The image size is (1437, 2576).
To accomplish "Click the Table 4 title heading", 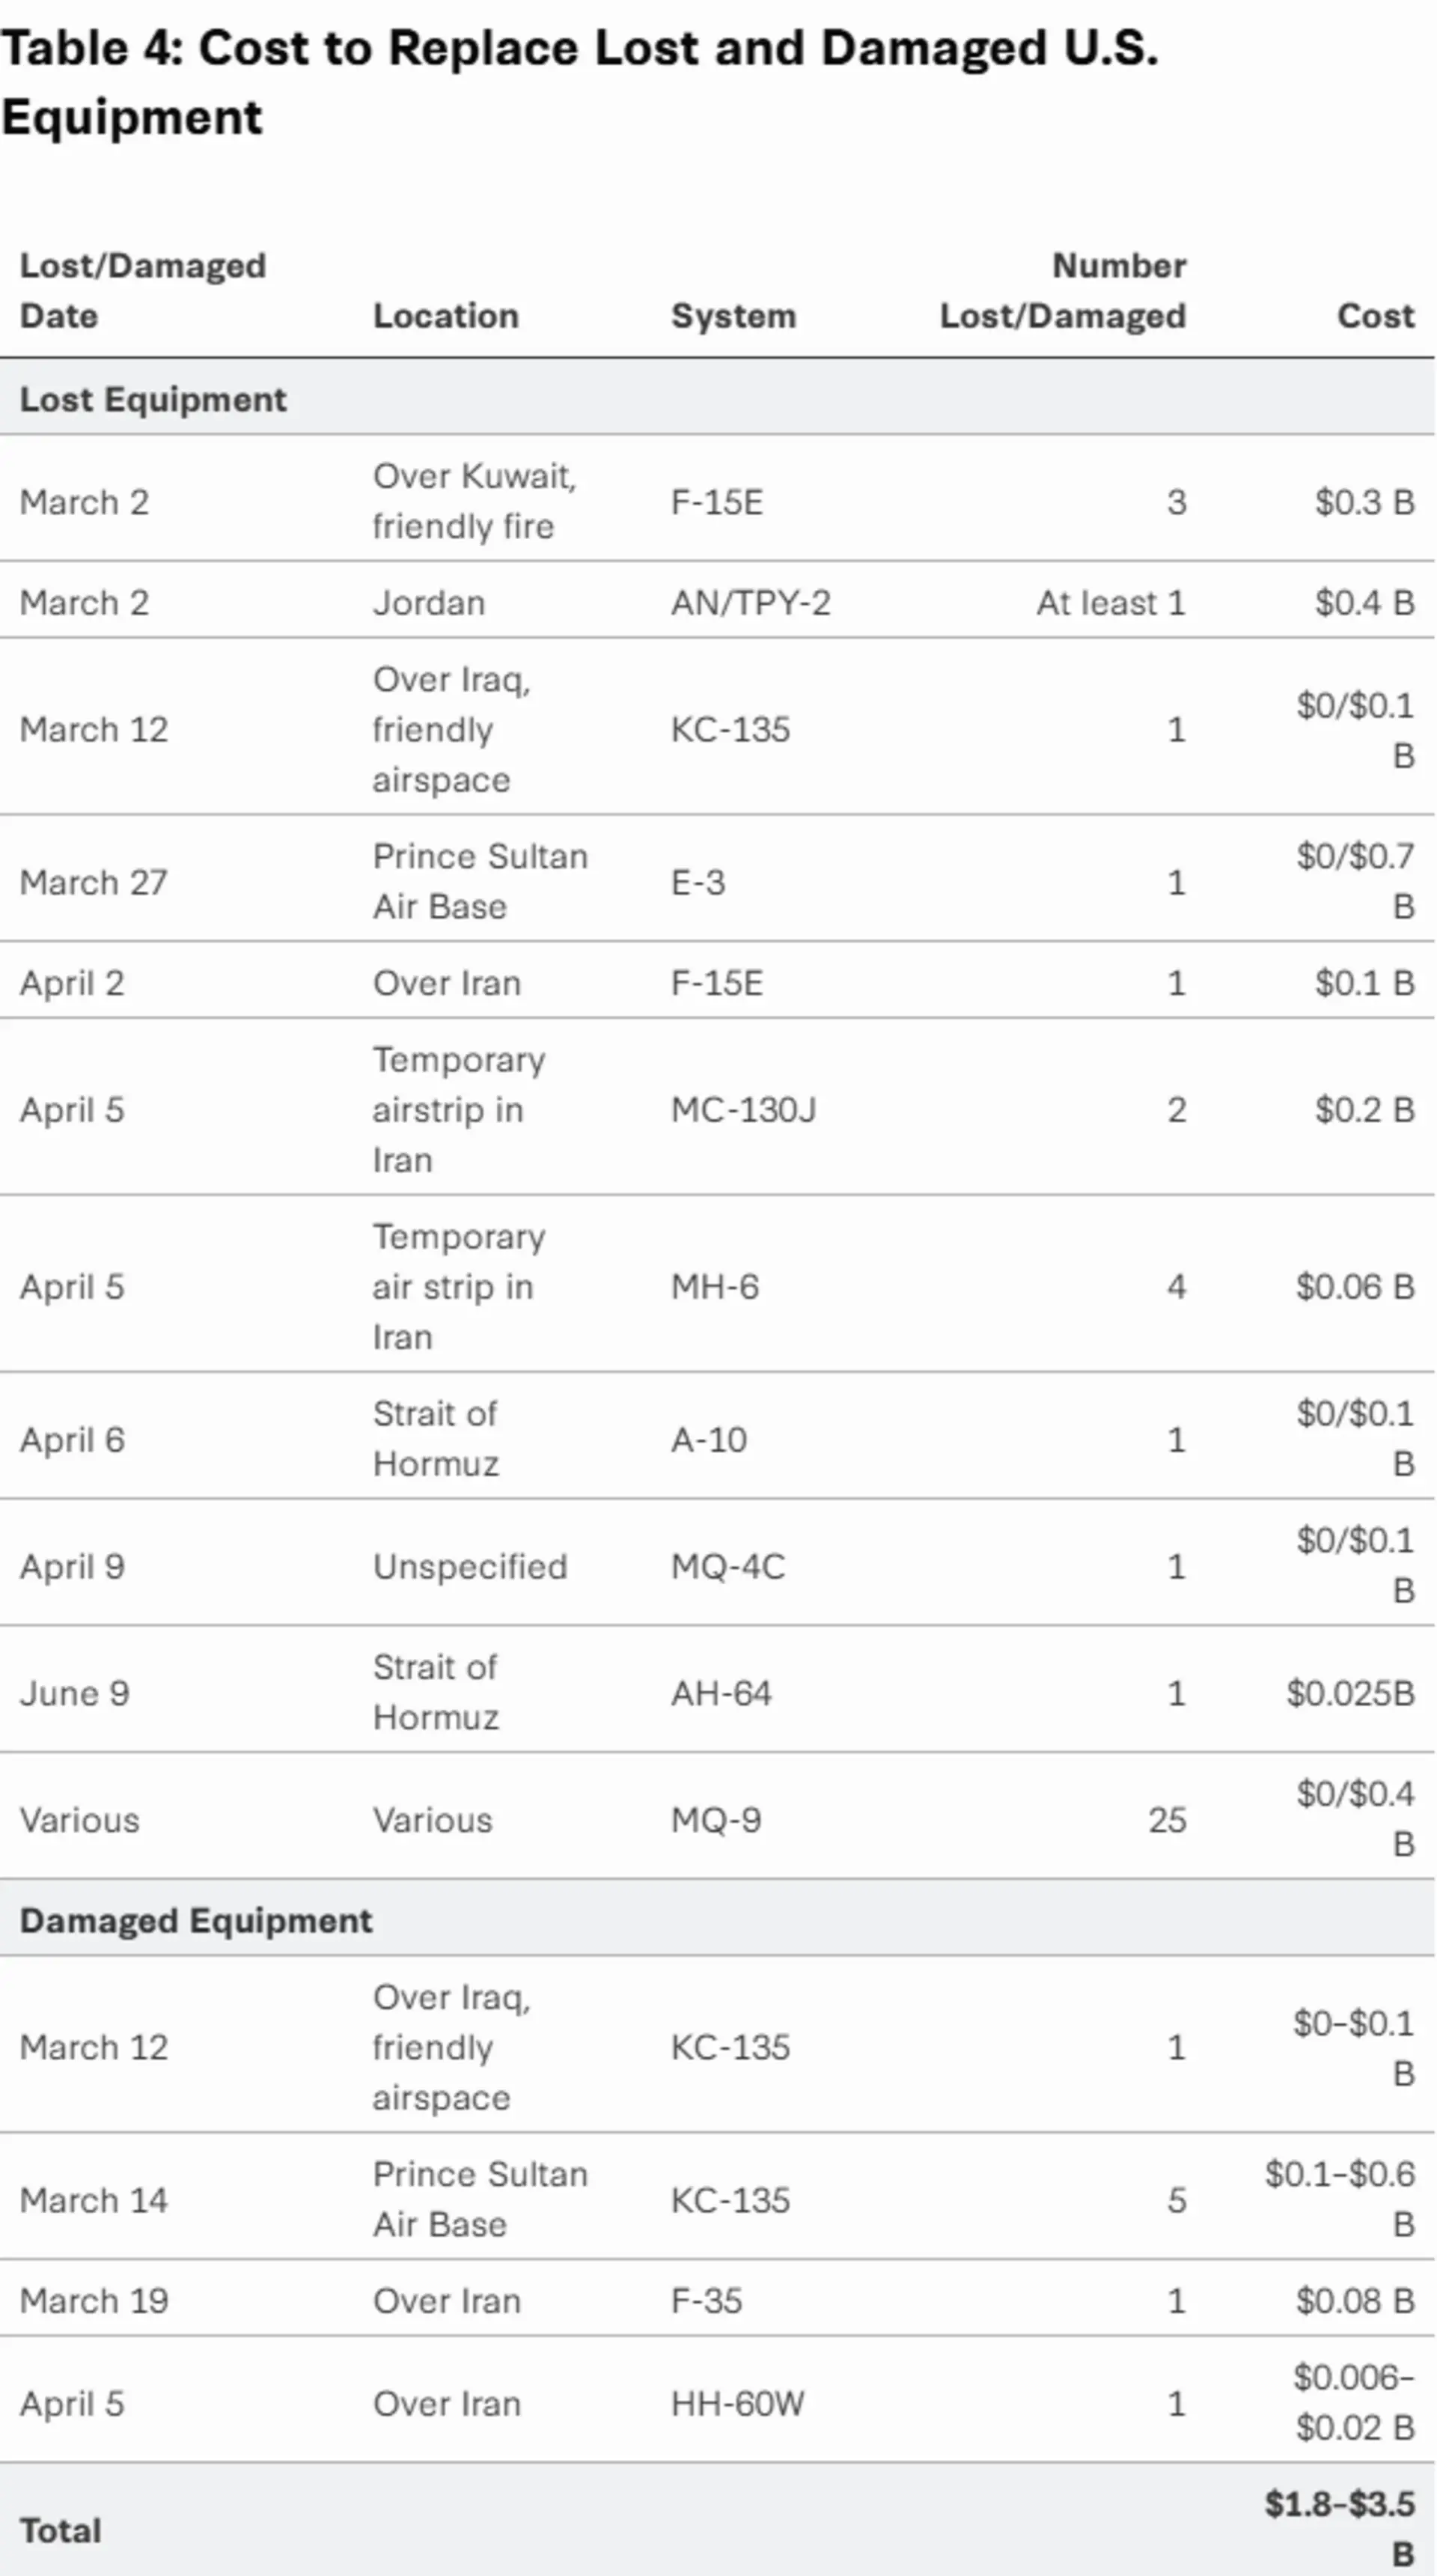I will [580, 83].
